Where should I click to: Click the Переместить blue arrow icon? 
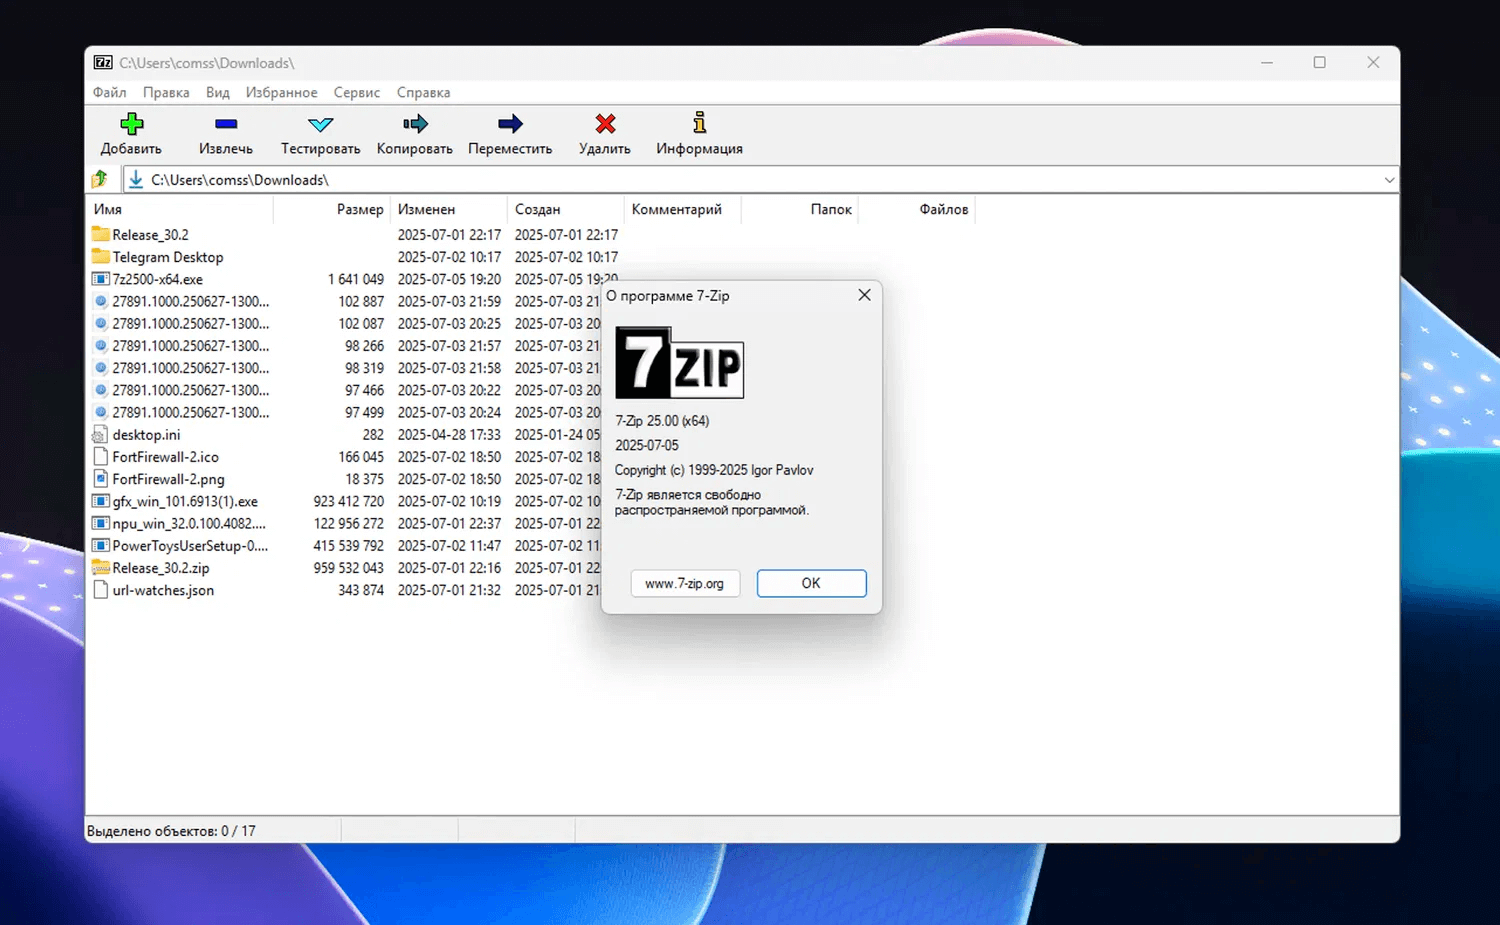click(510, 124)
